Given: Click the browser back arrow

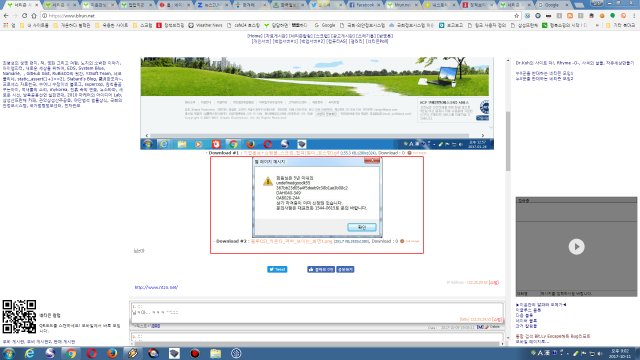Looking at the screenshot, I should [x=6, y=16].
